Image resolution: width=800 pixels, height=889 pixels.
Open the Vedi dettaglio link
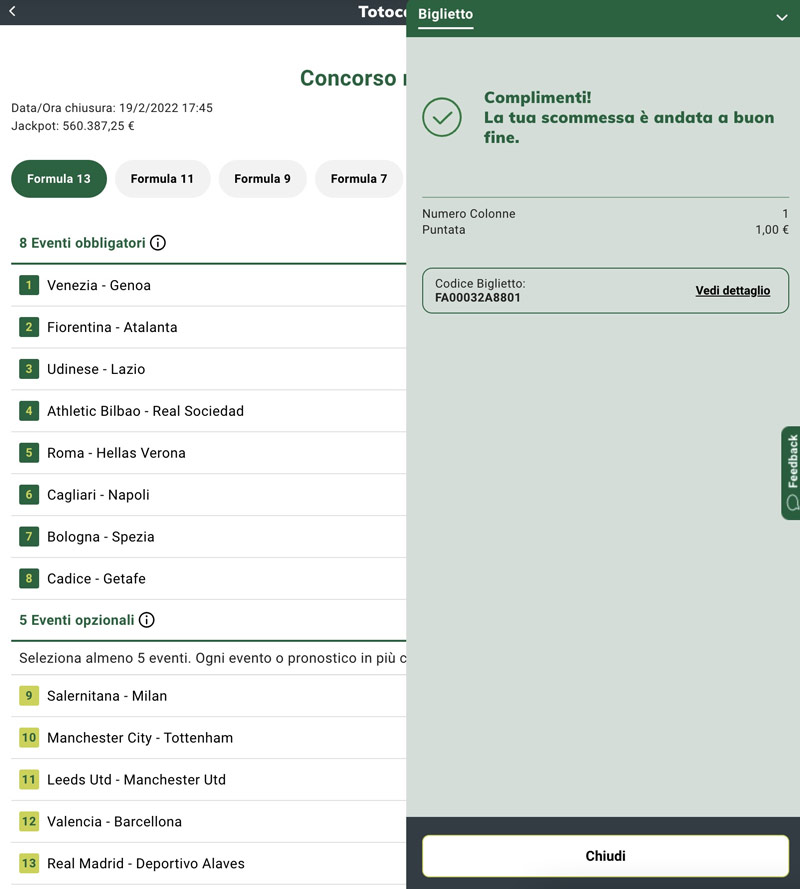(x=733, y=291)
